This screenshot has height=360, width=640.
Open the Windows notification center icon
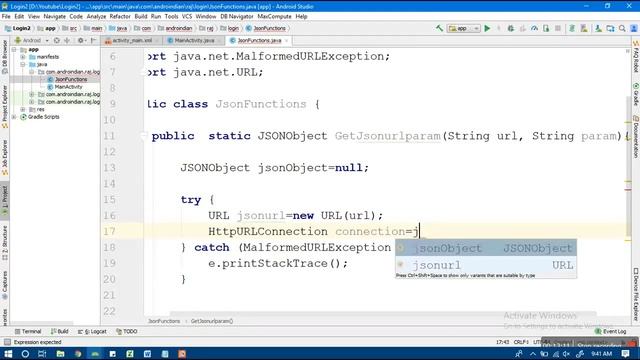(x=625, y=354)
